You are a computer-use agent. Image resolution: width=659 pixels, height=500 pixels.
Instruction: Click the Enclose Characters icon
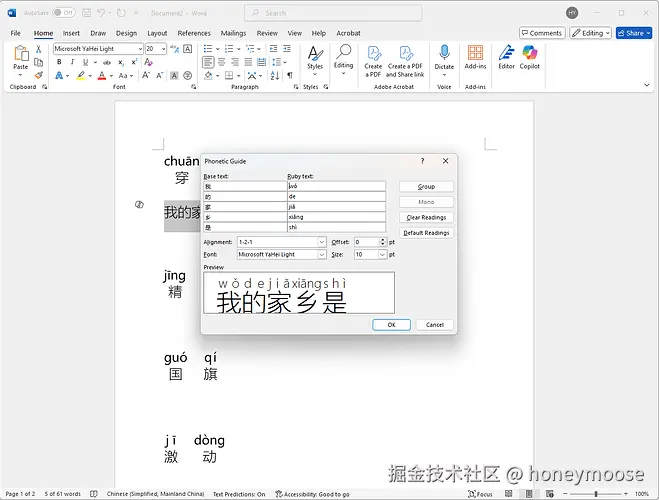[x=188, y=76]
